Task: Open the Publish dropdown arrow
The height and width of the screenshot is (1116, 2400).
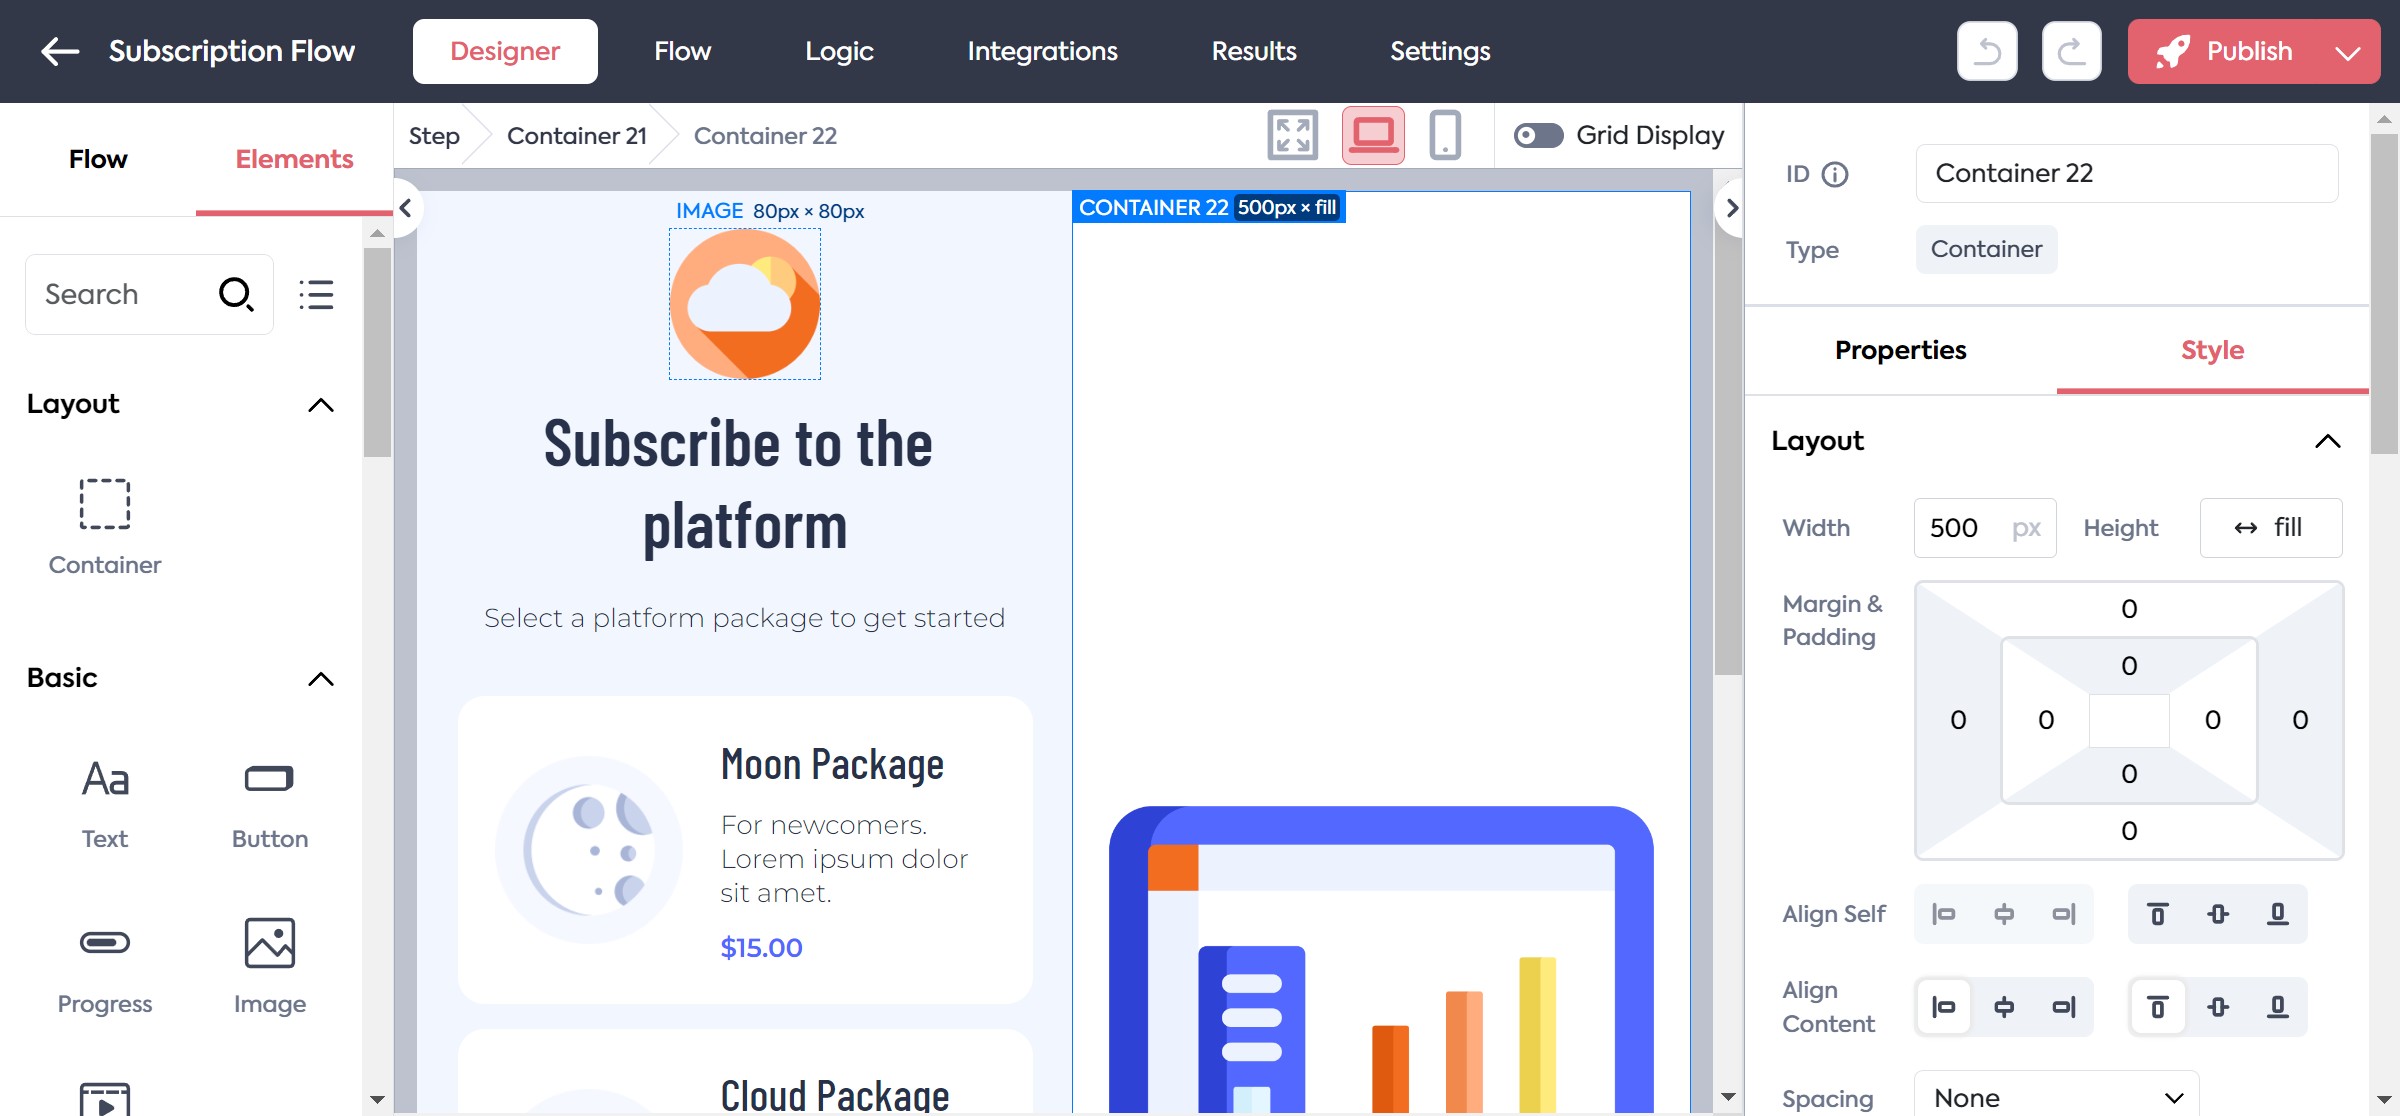Action: (x=2348, y=52)
